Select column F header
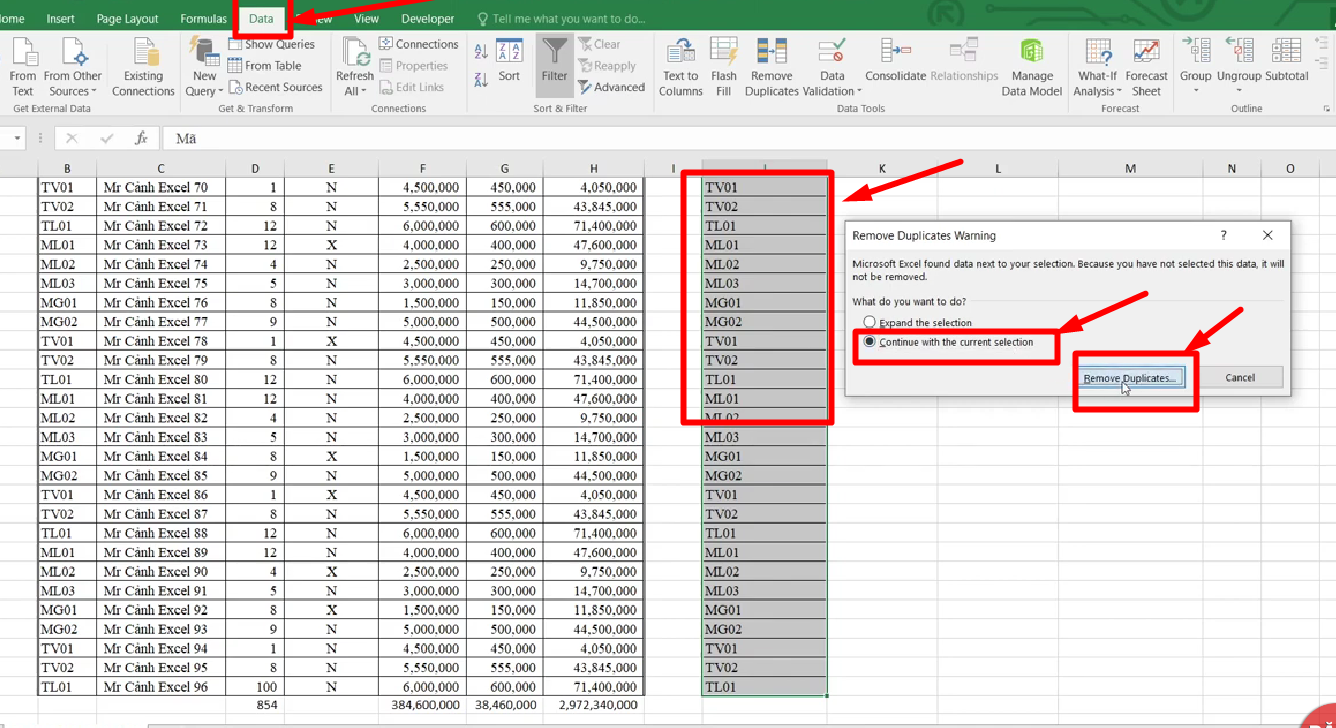Screen dimensions: 1336x728 [423, 168]
